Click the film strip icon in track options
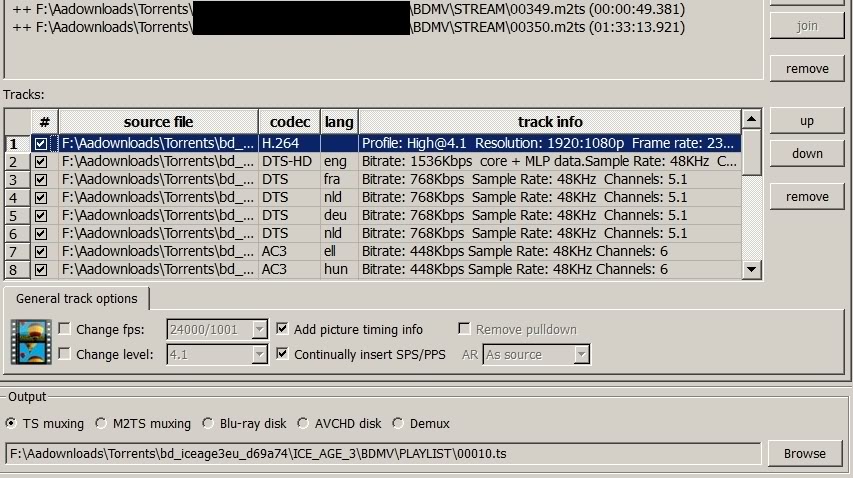This screenshot has width=853, height=478. pyautogui.click(x=30, y=342)
